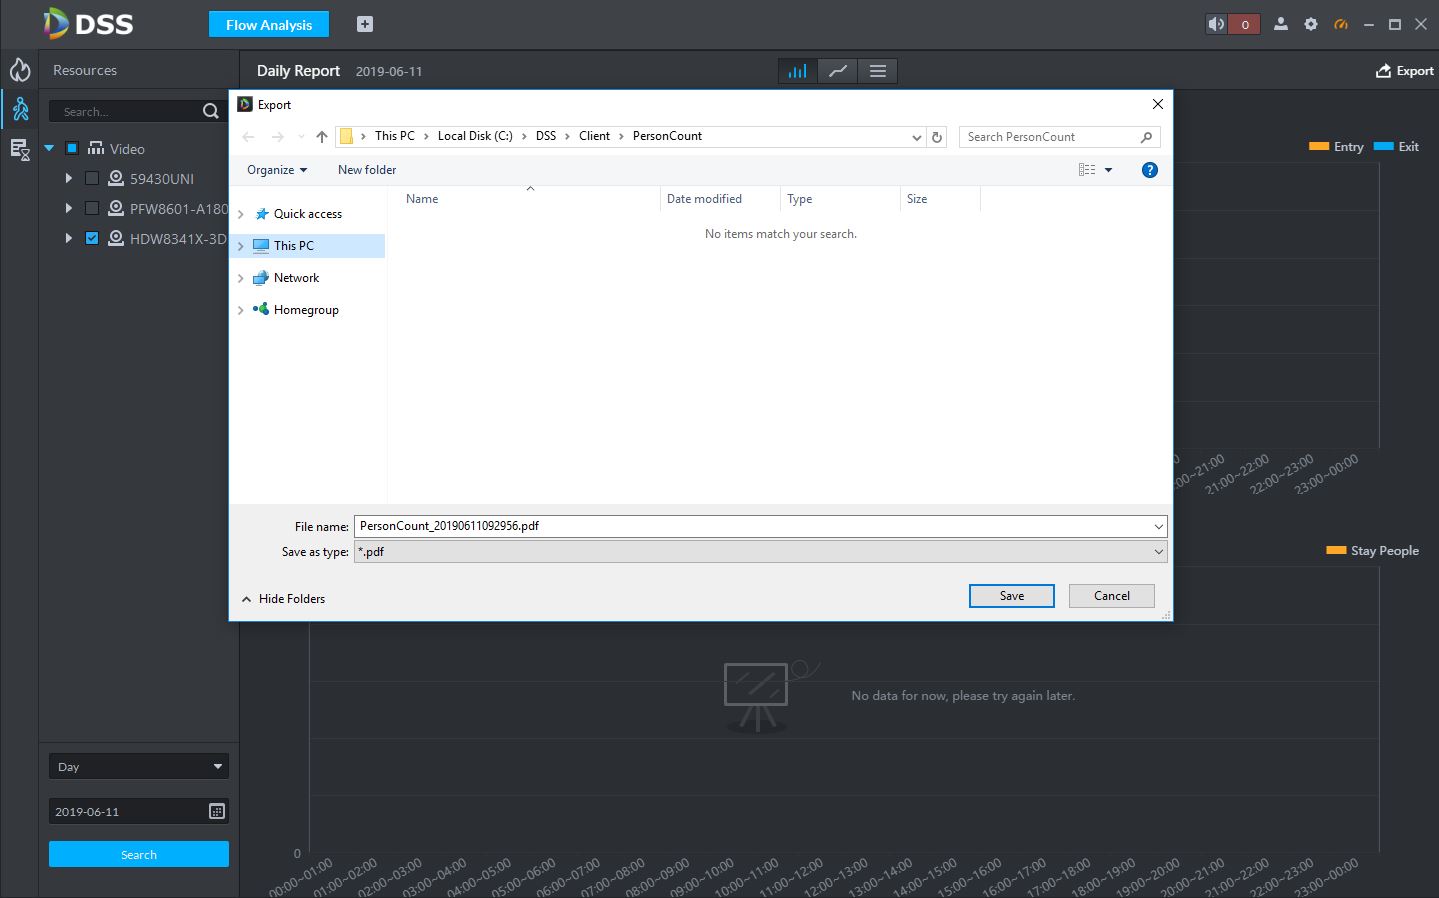The width and height of the screenshot is (1439, 898).
Task: Click the Export icon button
Action: point(1405,71)
